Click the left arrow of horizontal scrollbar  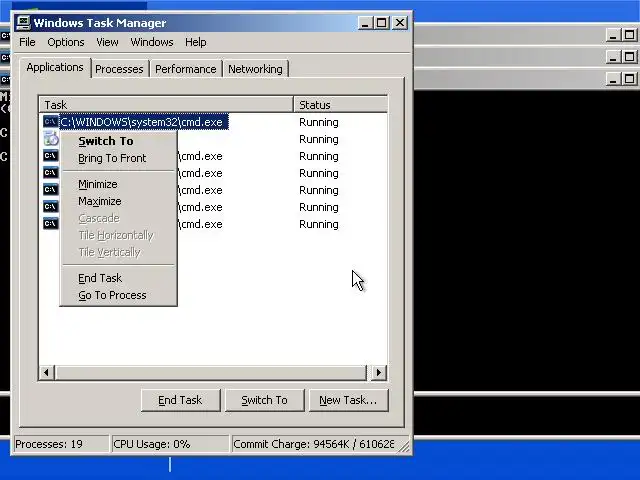click(x=47, y=373)
